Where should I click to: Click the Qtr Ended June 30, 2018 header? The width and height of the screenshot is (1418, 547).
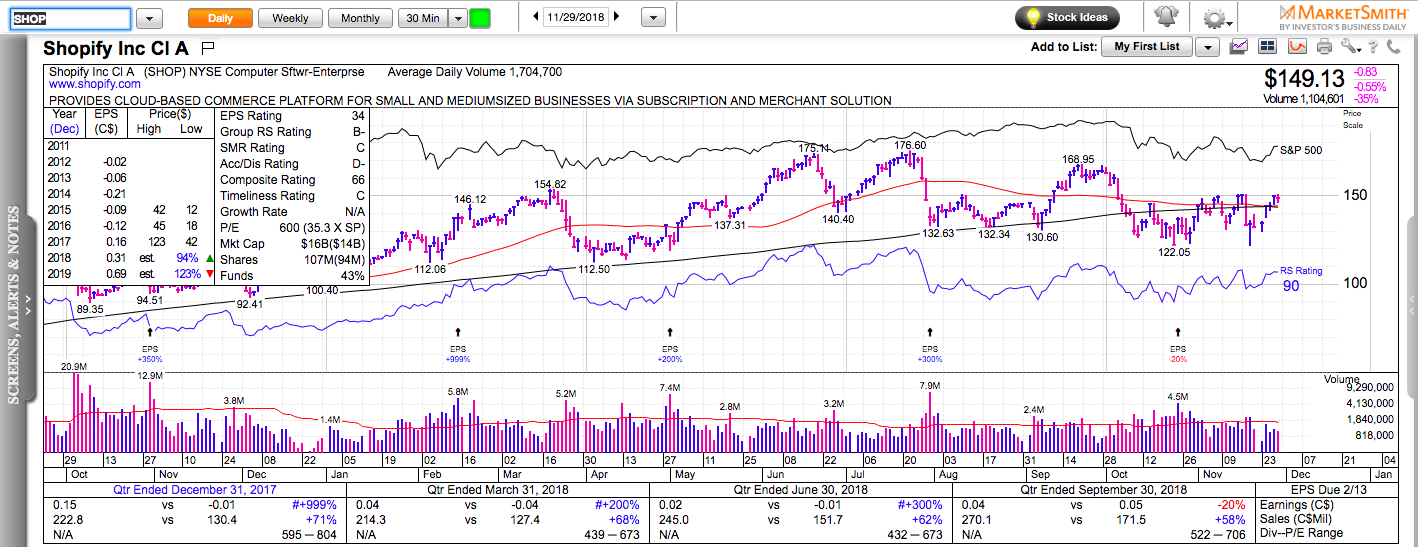click(x=802, y=490)
